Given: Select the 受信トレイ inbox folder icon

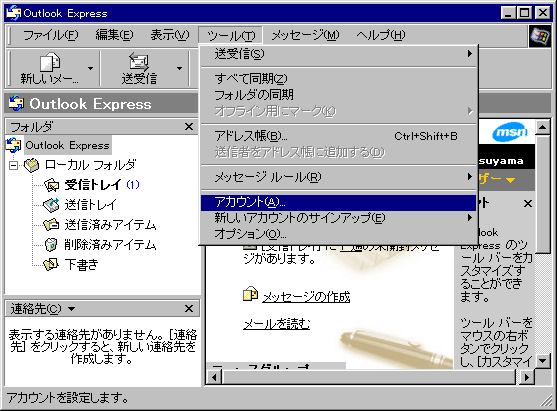Looking at the screenshot, I should (x=52, y=185).
